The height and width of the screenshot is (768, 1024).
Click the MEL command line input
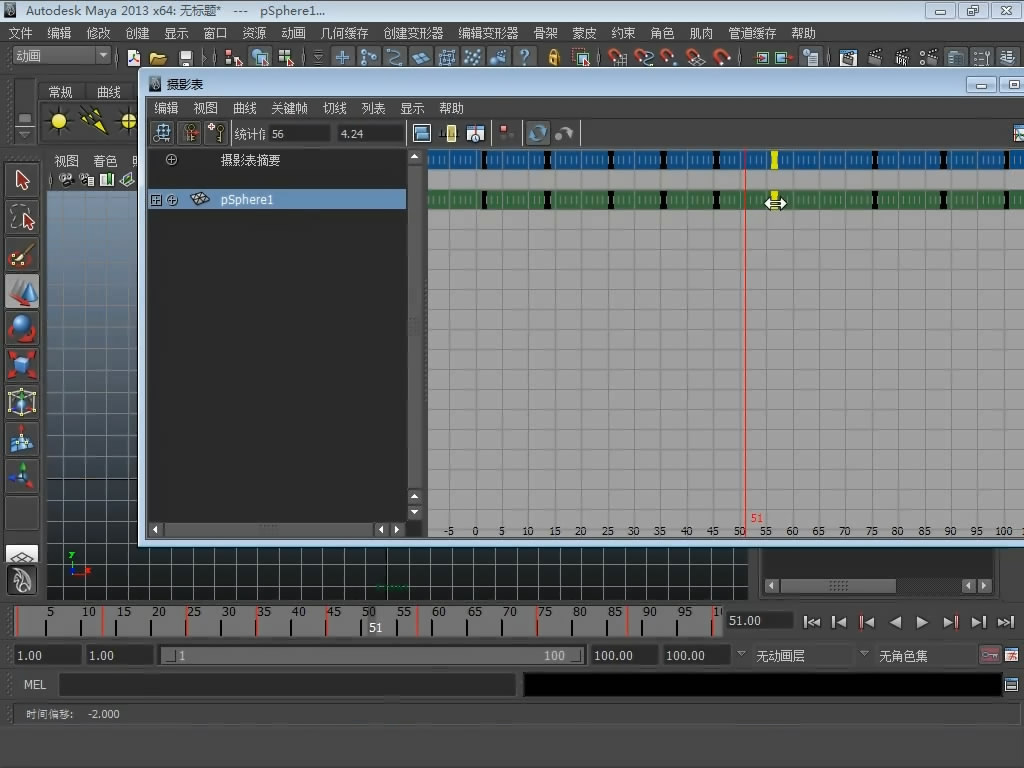pos(287,685)
